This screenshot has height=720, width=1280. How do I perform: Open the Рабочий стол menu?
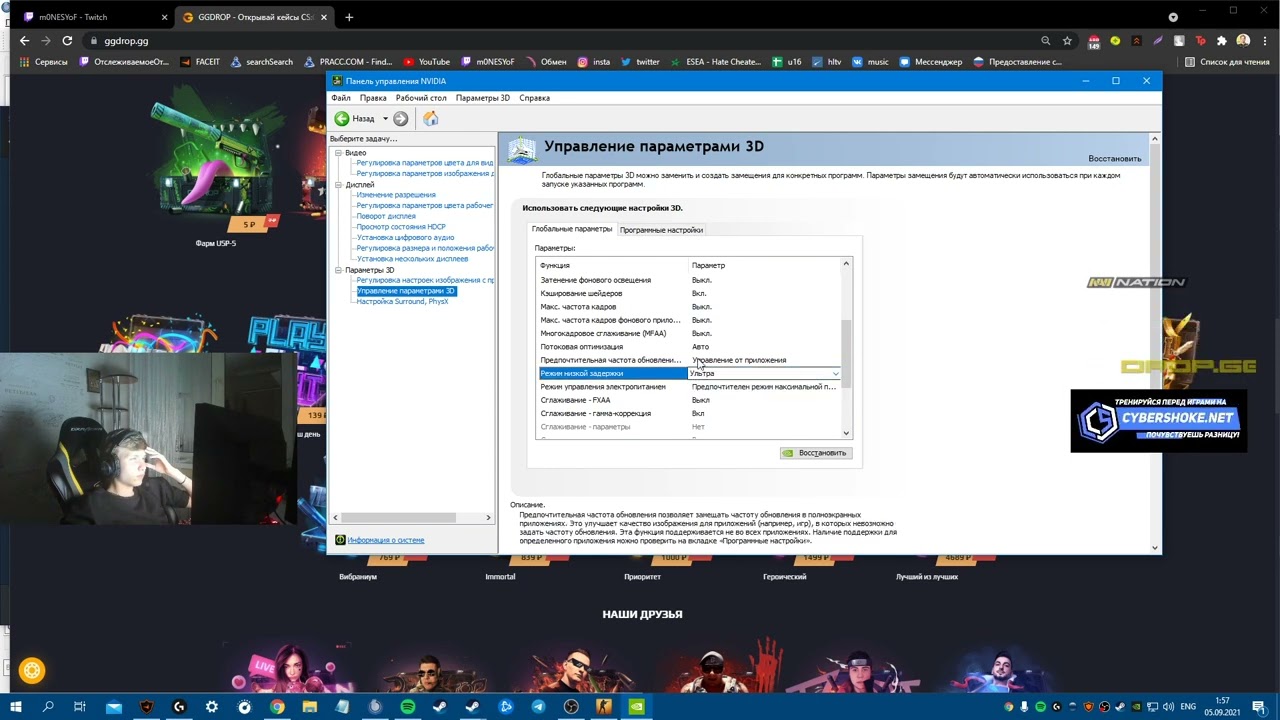pos(421,98)
